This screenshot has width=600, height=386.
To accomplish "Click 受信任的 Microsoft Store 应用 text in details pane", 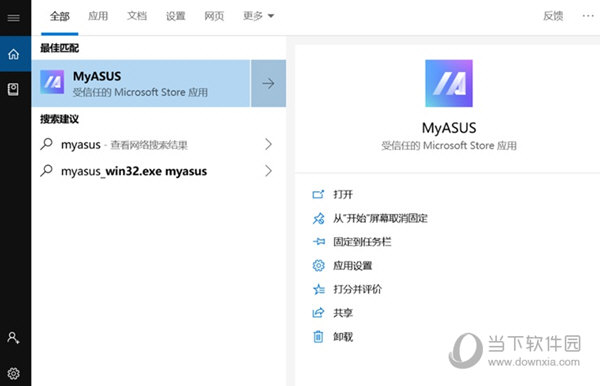I will [x=449, y=146].
